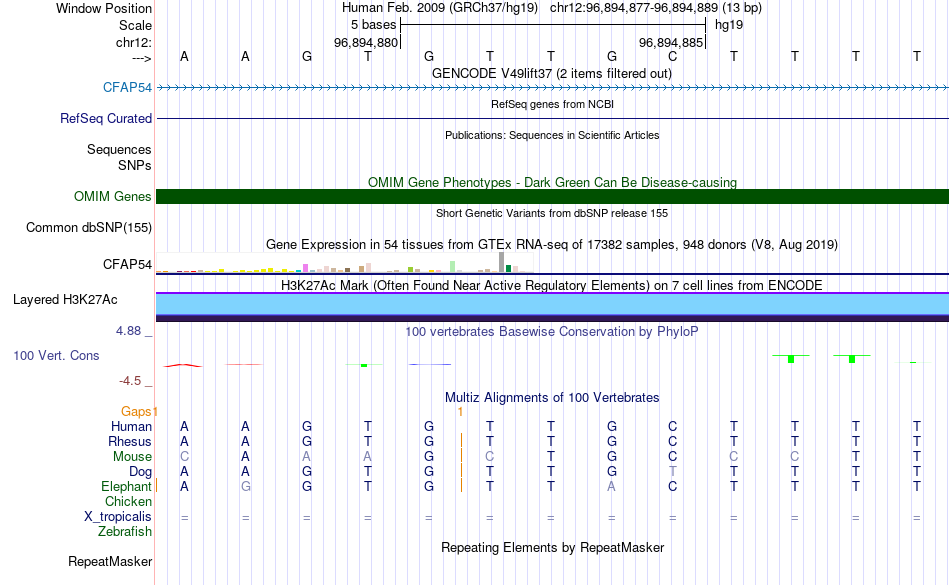Image resolution: width=950 pixels, height=585 pixels.
Task: Open 'Publications: Sequences in Scientific Articles' title
Action: (552, 135)
